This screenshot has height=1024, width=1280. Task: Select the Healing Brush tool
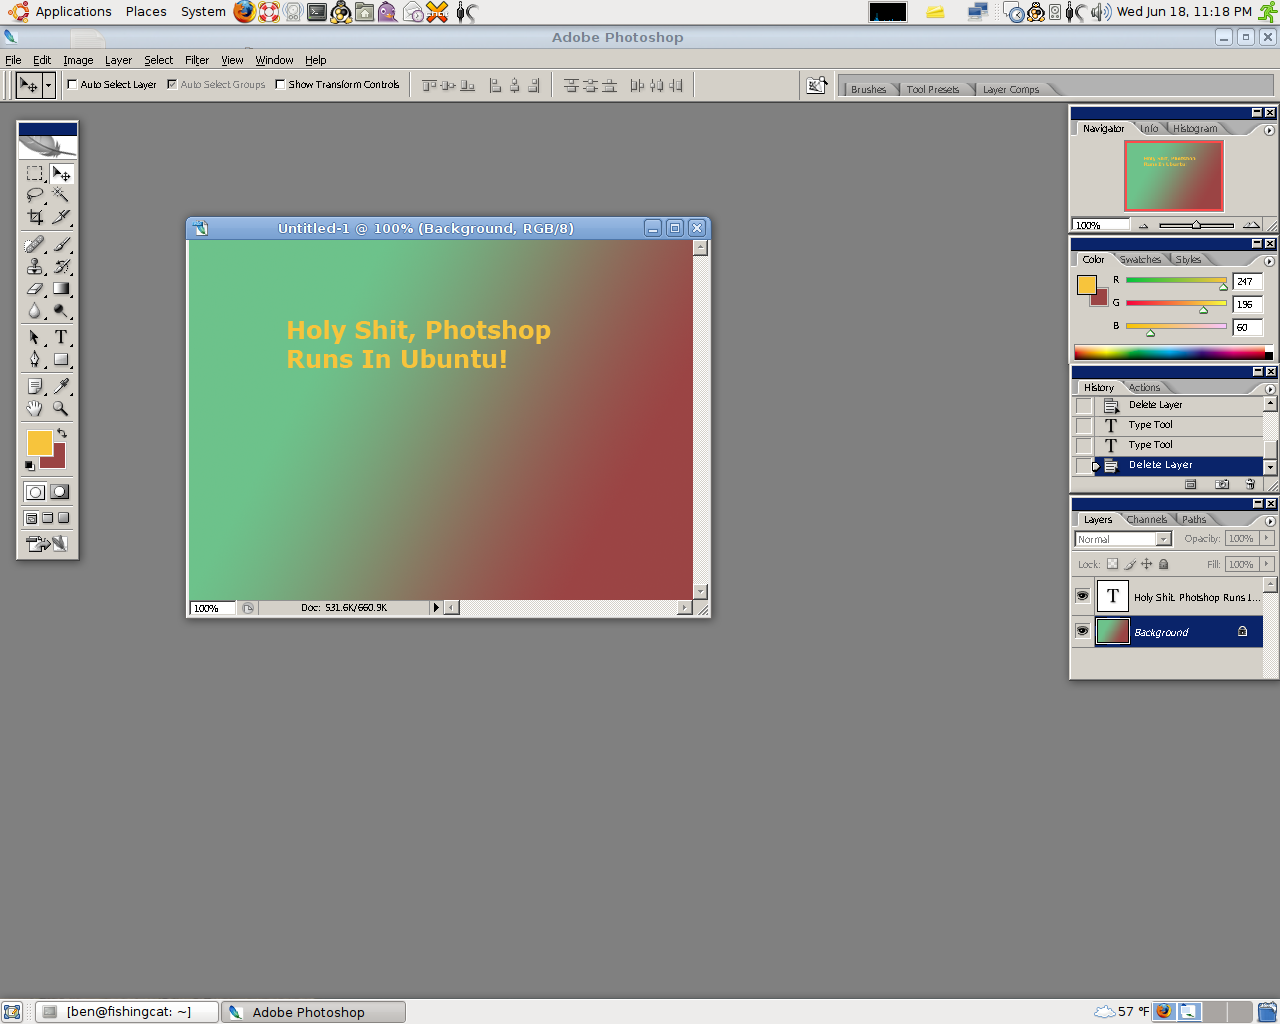35,244
